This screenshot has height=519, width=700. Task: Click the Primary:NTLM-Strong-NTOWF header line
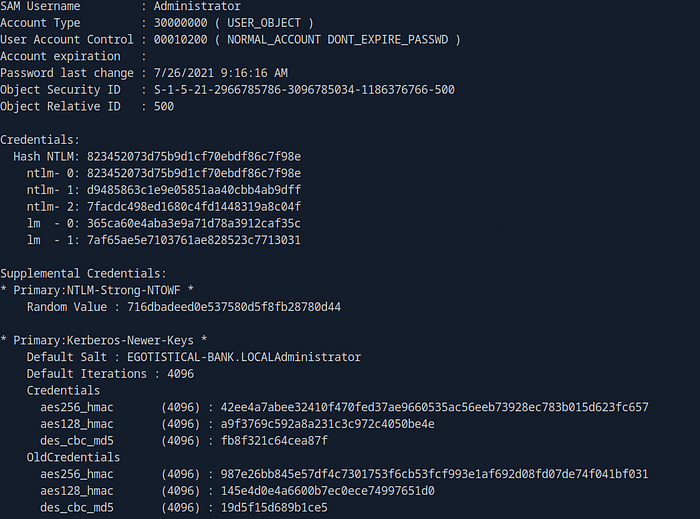(x=97, y=290)
